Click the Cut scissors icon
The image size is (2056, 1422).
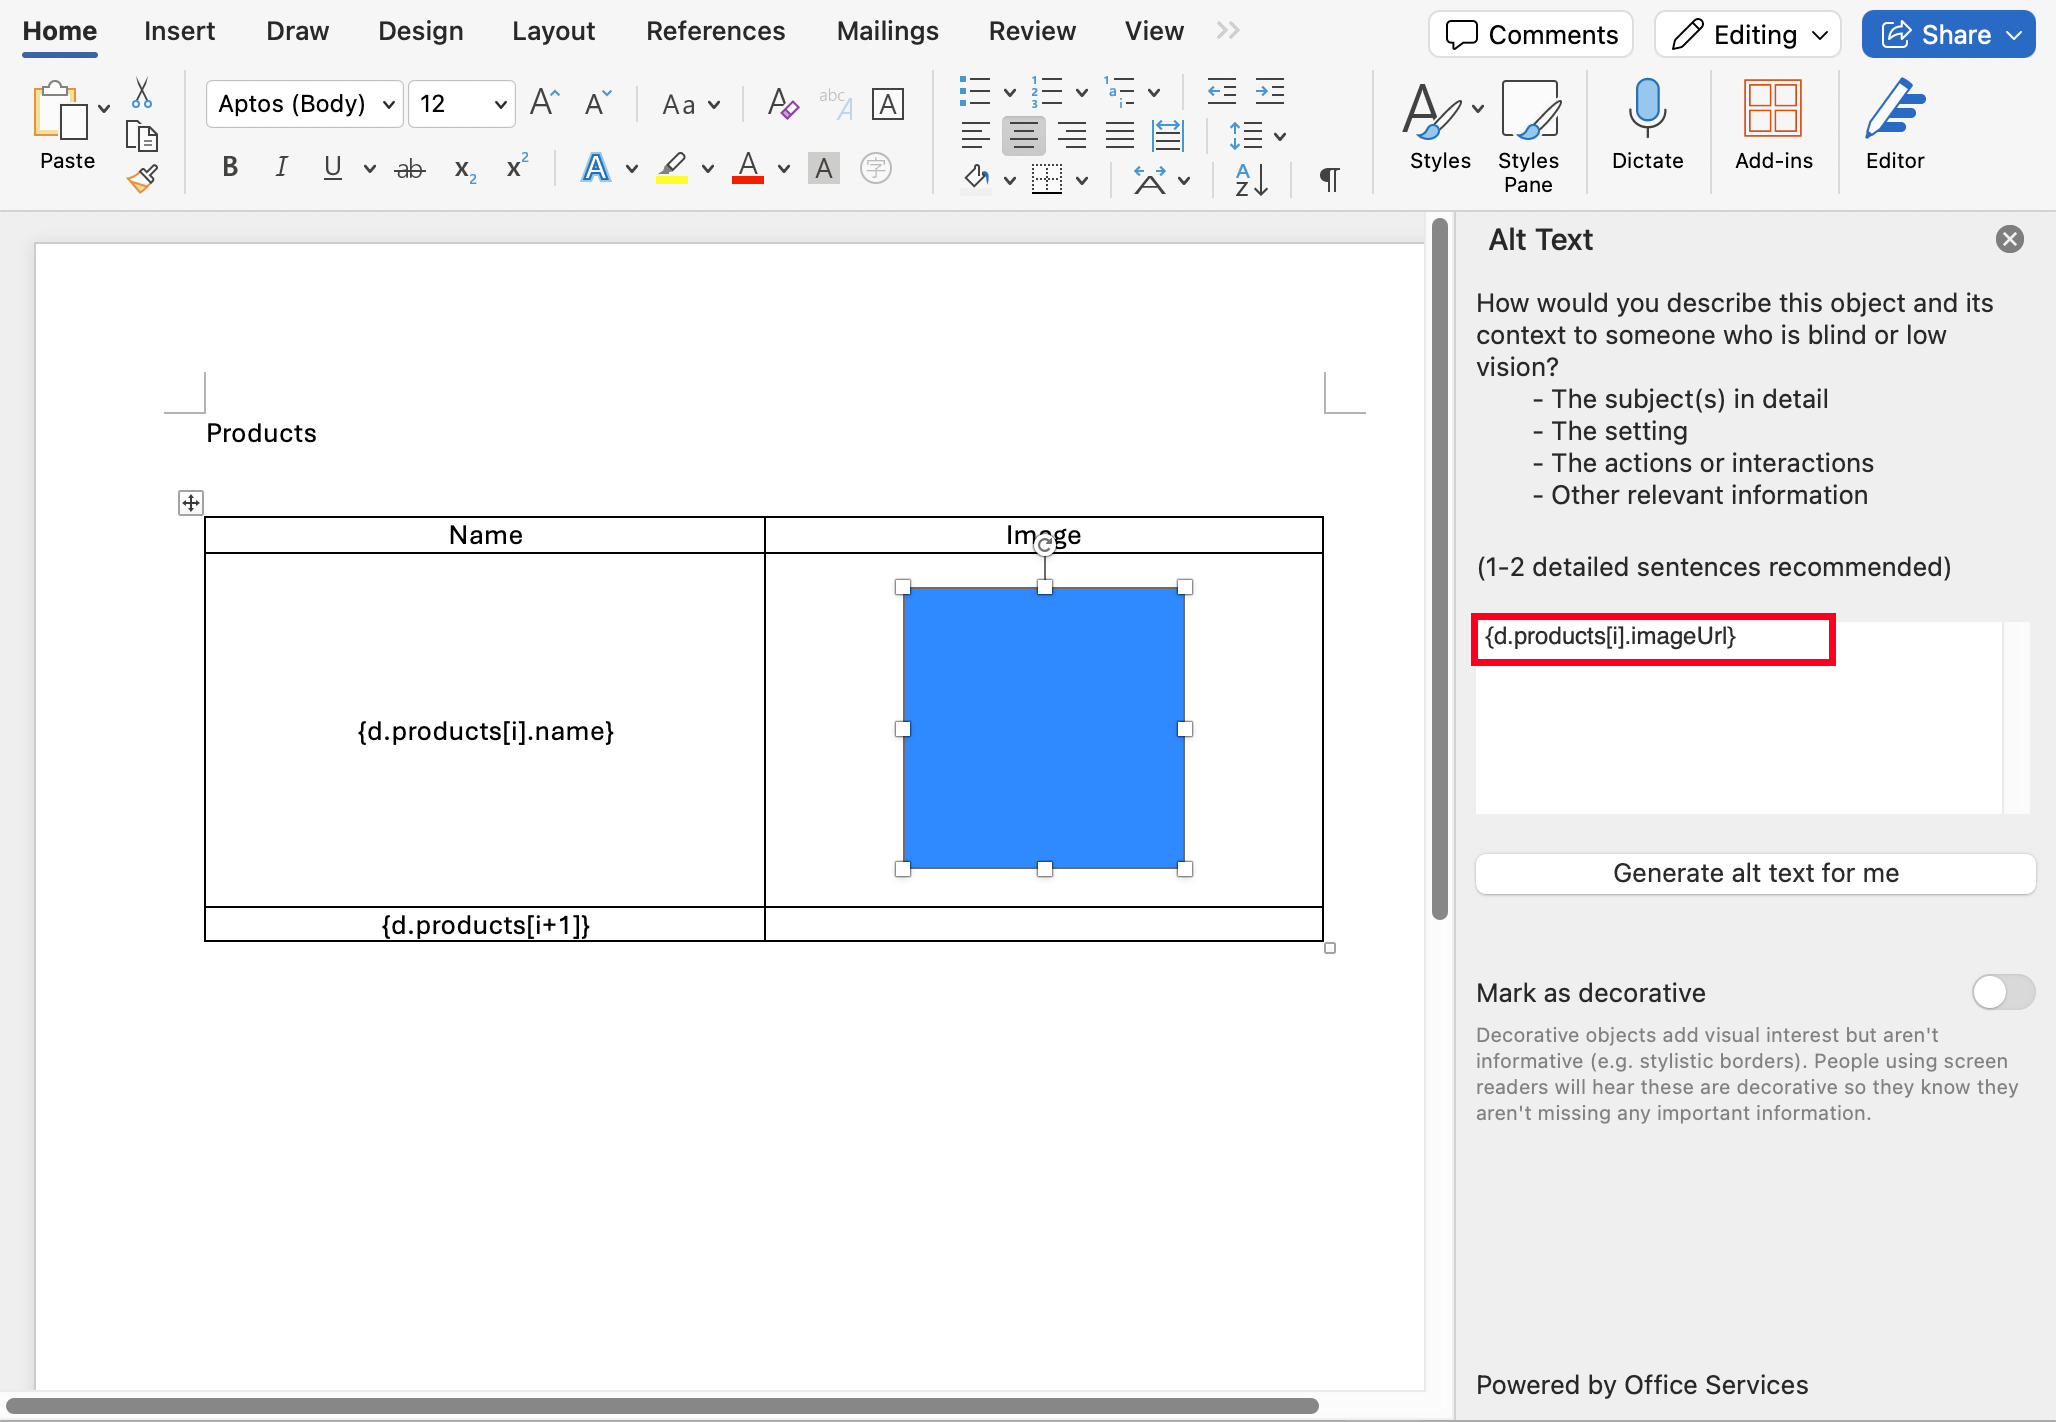point(142,93)
